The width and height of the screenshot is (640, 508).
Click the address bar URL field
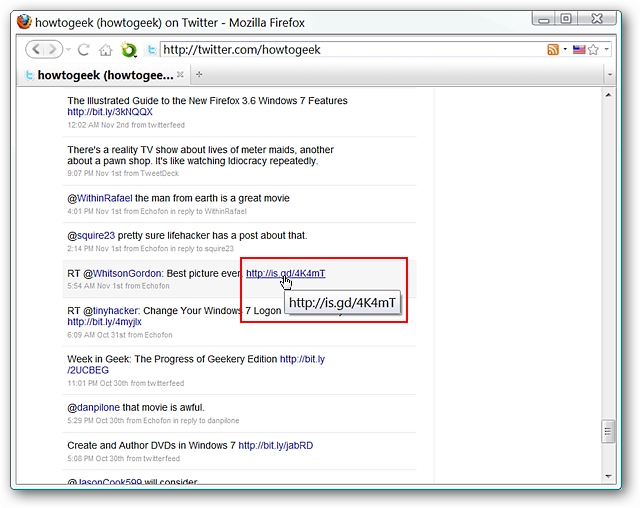(351, 50)
